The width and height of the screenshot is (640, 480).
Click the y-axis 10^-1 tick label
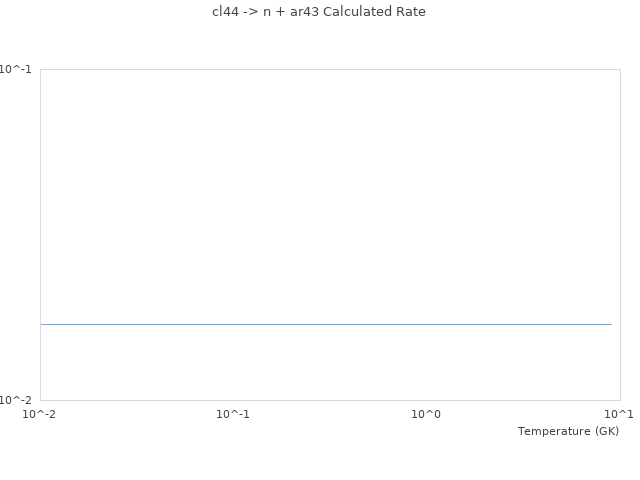tap(16, 69)
